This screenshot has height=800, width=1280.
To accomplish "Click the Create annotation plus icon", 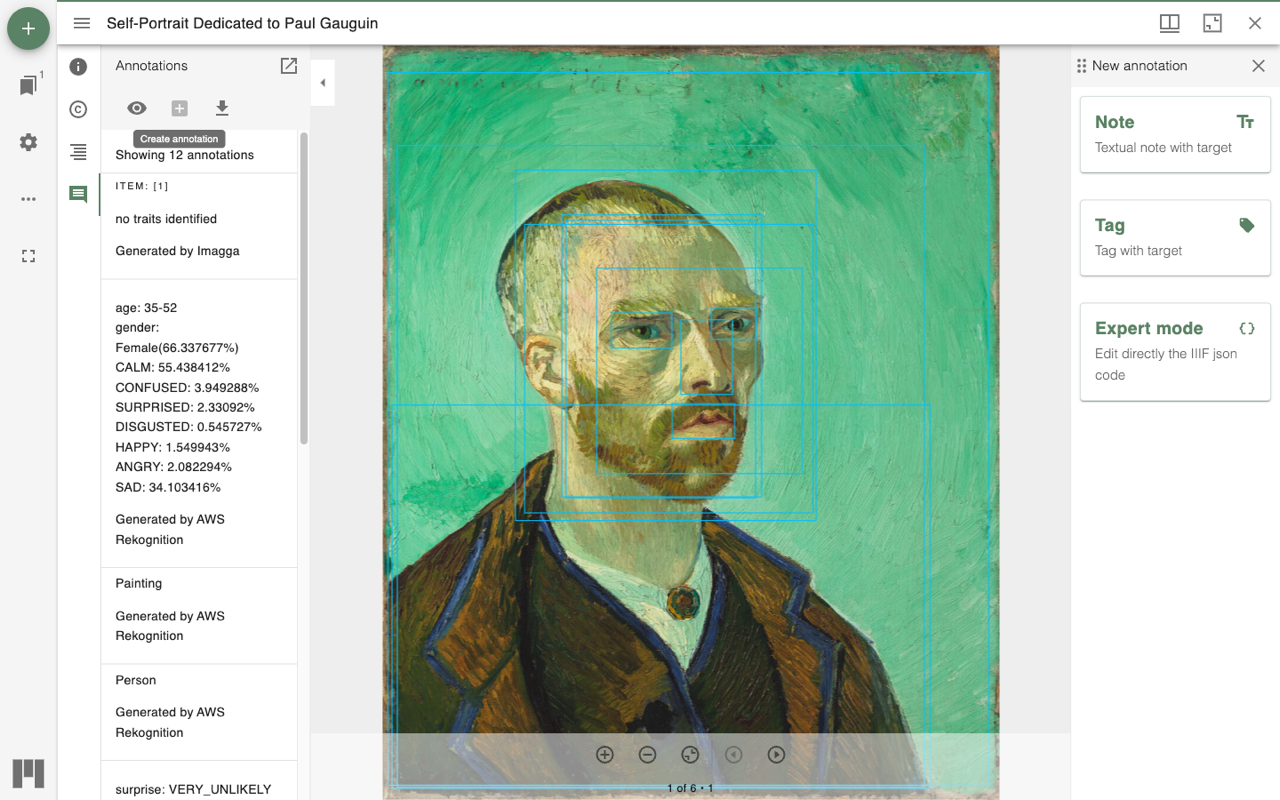I will (179, 108).
